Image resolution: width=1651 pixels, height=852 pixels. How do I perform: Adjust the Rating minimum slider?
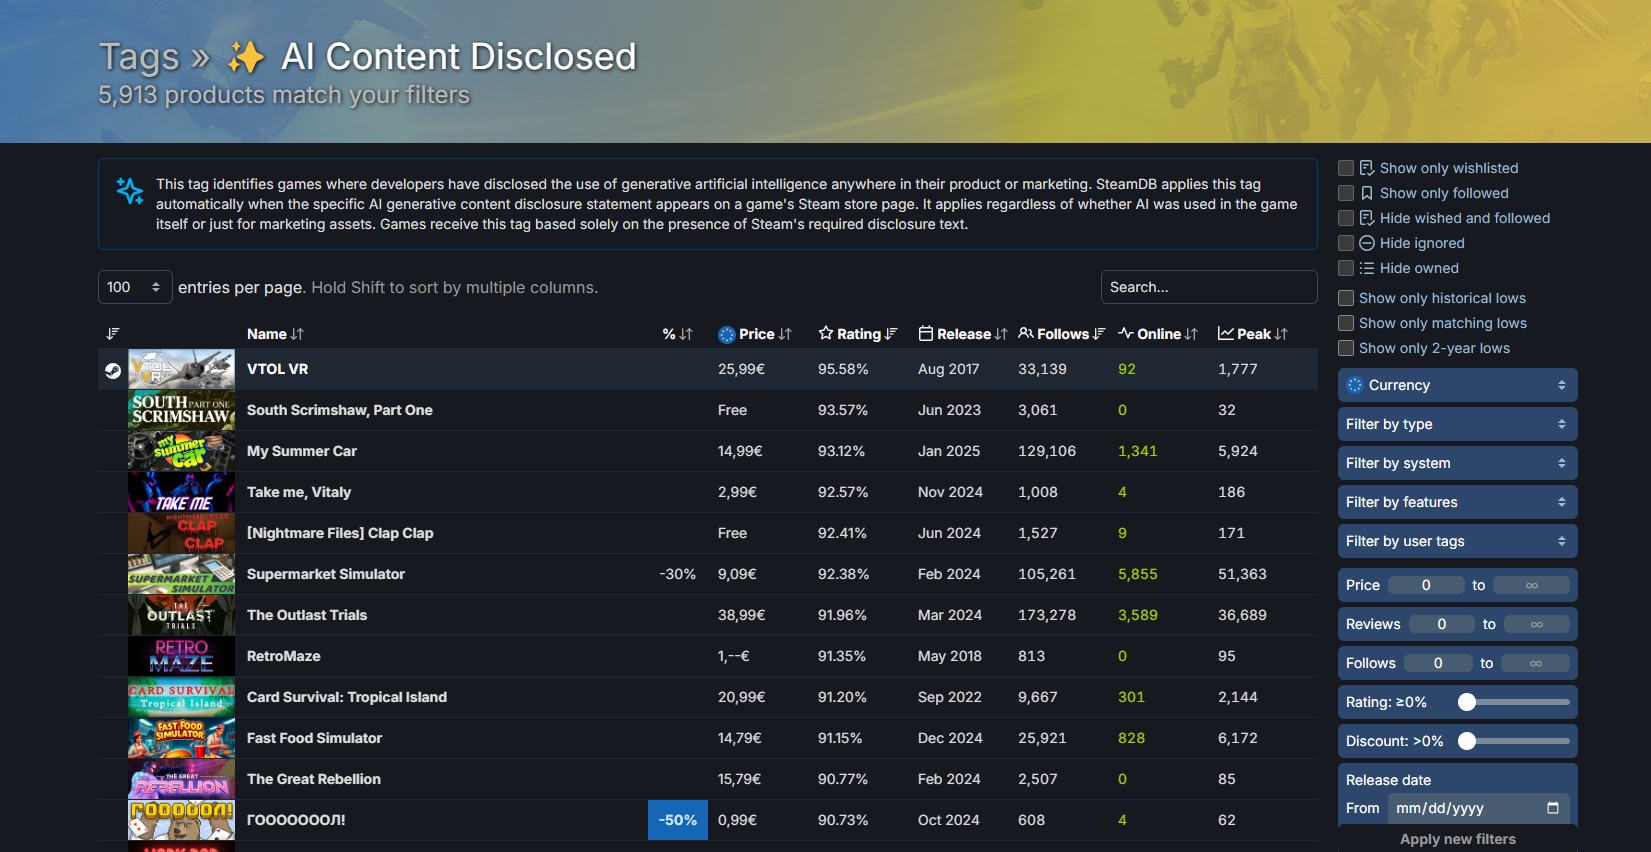click(x=1467, y=702)
